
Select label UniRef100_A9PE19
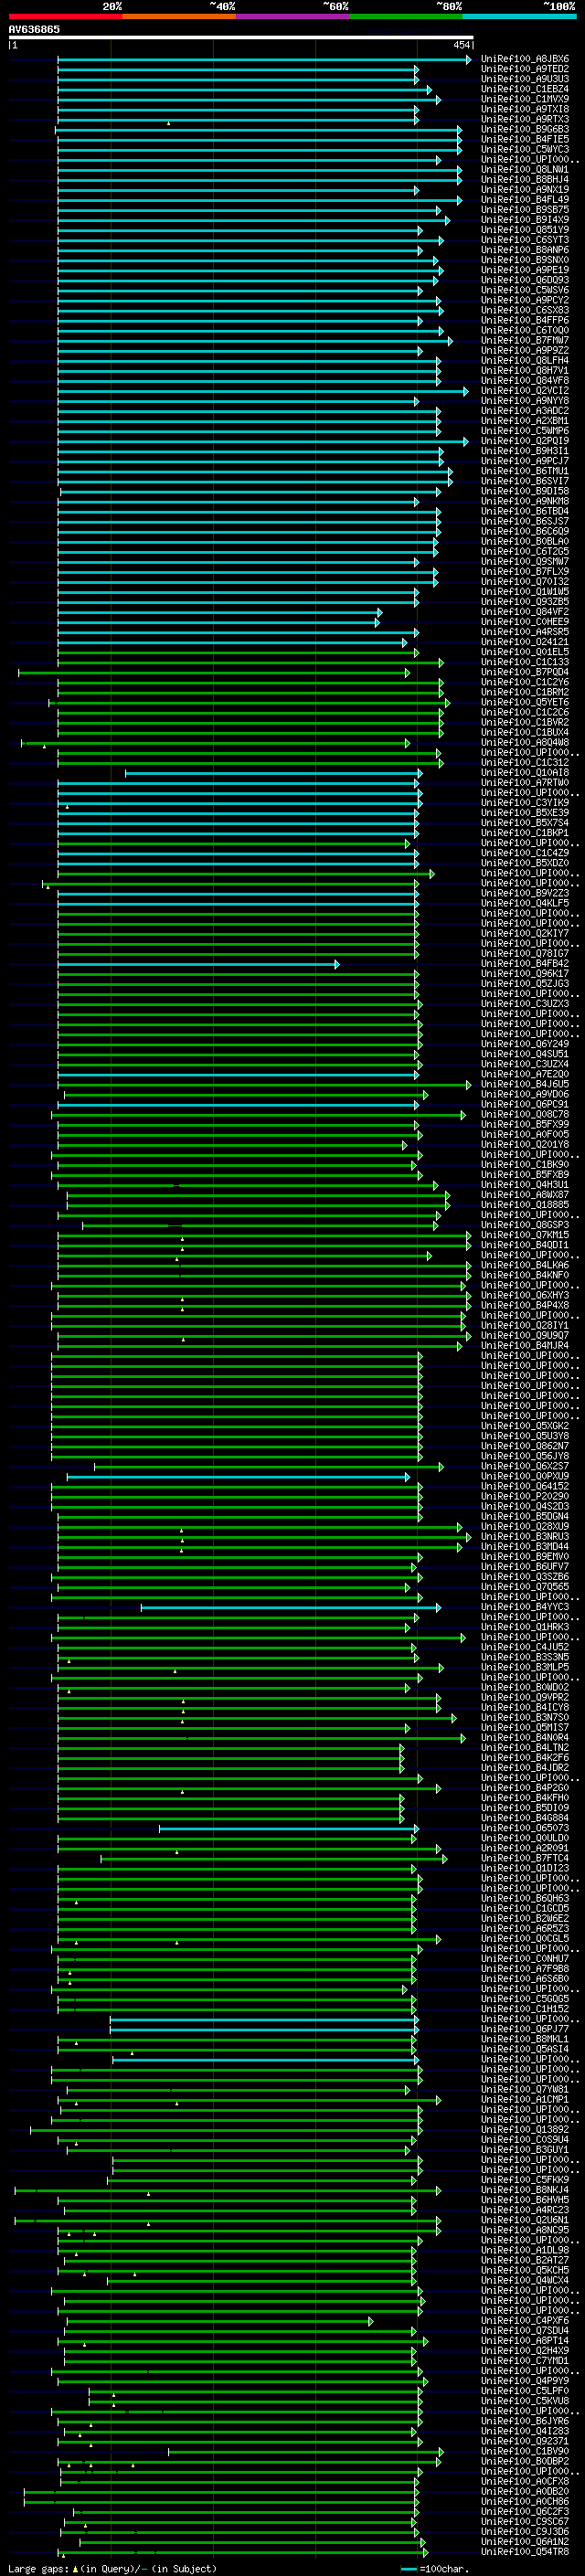pyautogui.click(x=525, y=271)
